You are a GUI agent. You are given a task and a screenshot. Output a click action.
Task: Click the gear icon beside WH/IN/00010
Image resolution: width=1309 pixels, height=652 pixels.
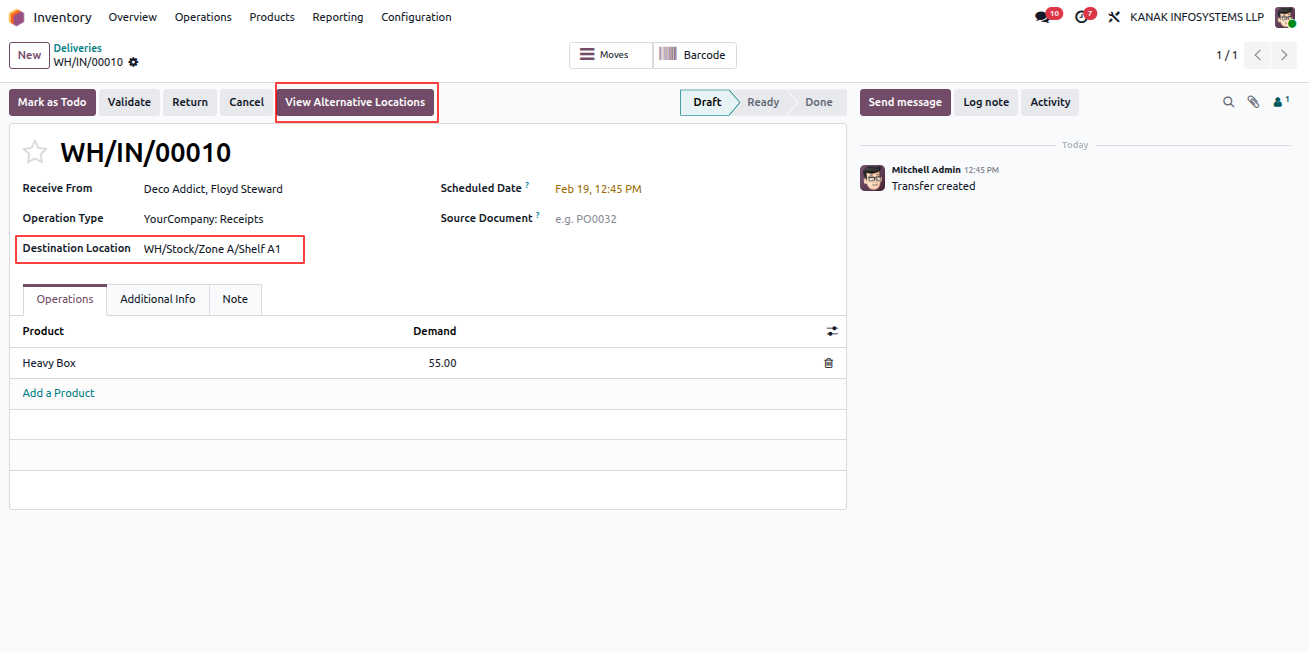point(134,62)
